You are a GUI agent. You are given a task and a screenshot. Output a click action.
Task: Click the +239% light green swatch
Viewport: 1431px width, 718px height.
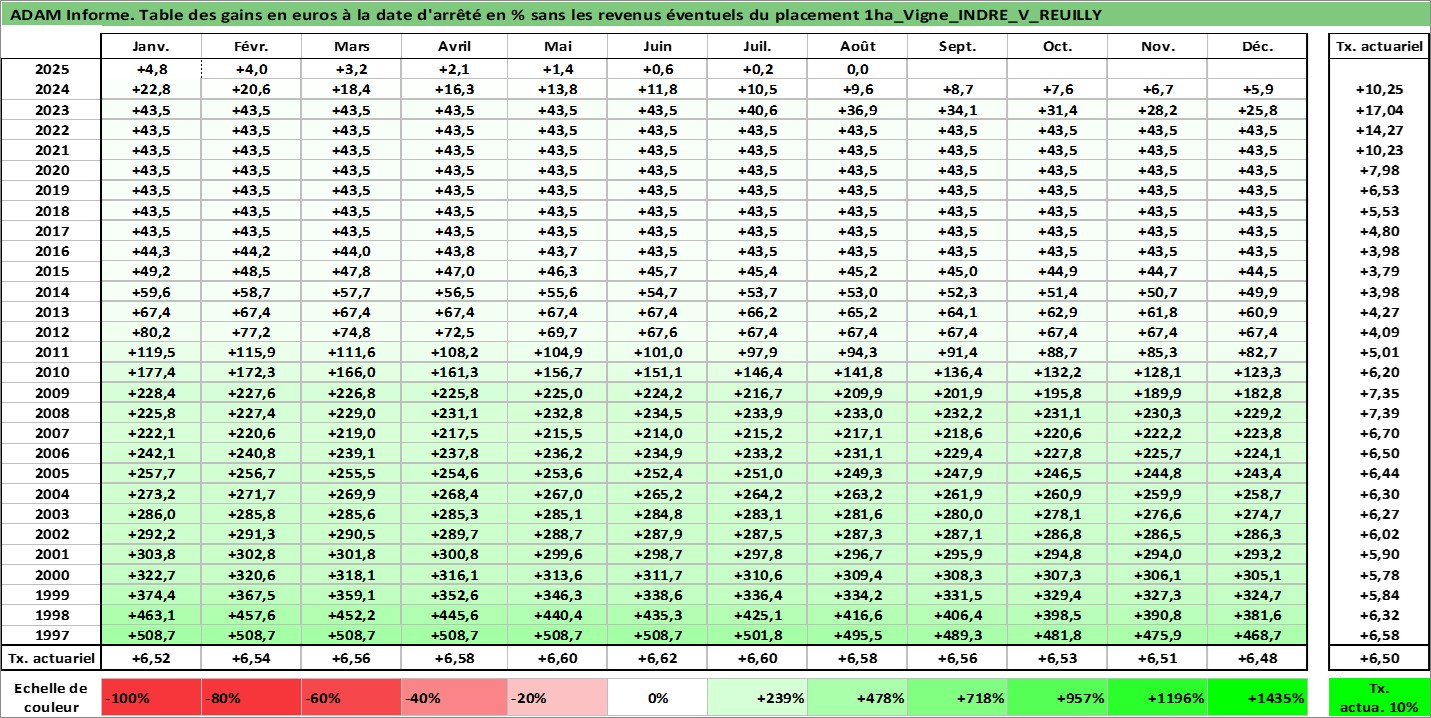pos(757,698)
